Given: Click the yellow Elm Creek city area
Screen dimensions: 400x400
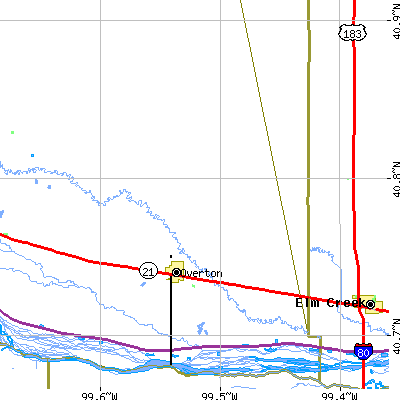Looking at the screenshot, I should (x=368, y=304).
